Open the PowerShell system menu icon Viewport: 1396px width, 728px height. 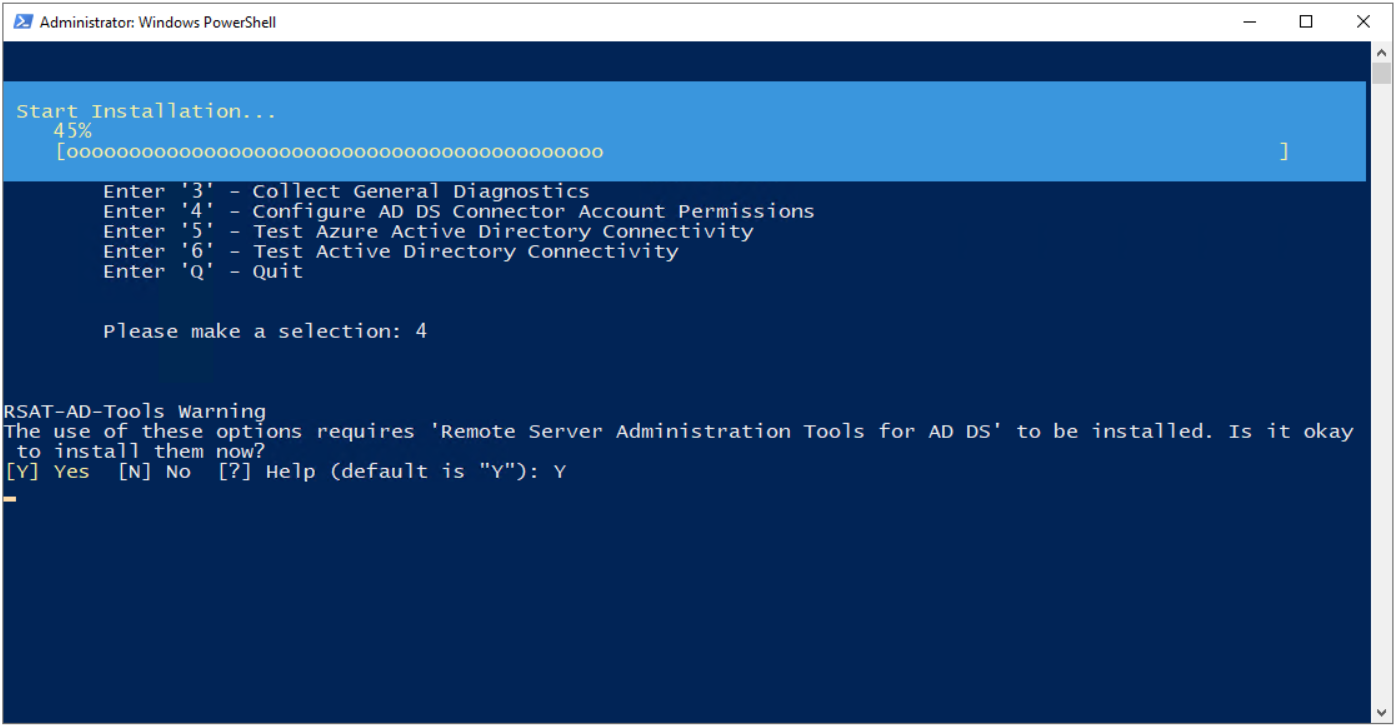[23, 21]
